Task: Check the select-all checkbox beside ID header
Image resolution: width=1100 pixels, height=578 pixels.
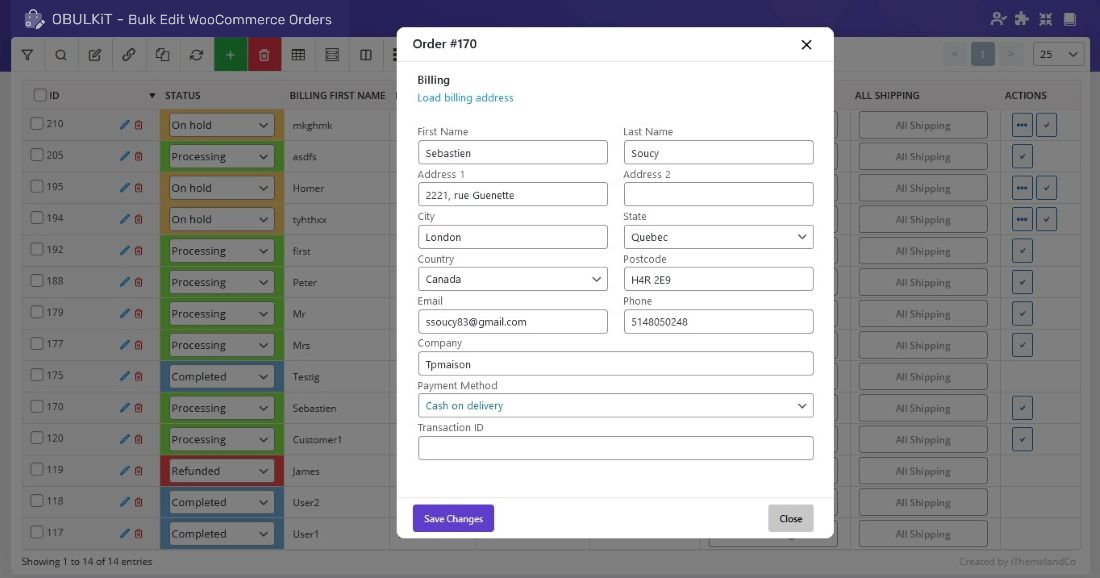Action: (40, 95)
